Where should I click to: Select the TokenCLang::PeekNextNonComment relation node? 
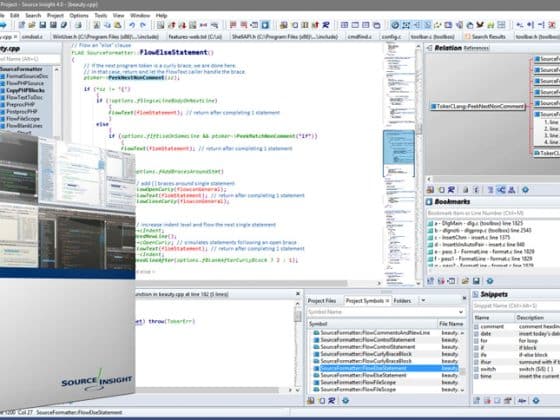478,106
